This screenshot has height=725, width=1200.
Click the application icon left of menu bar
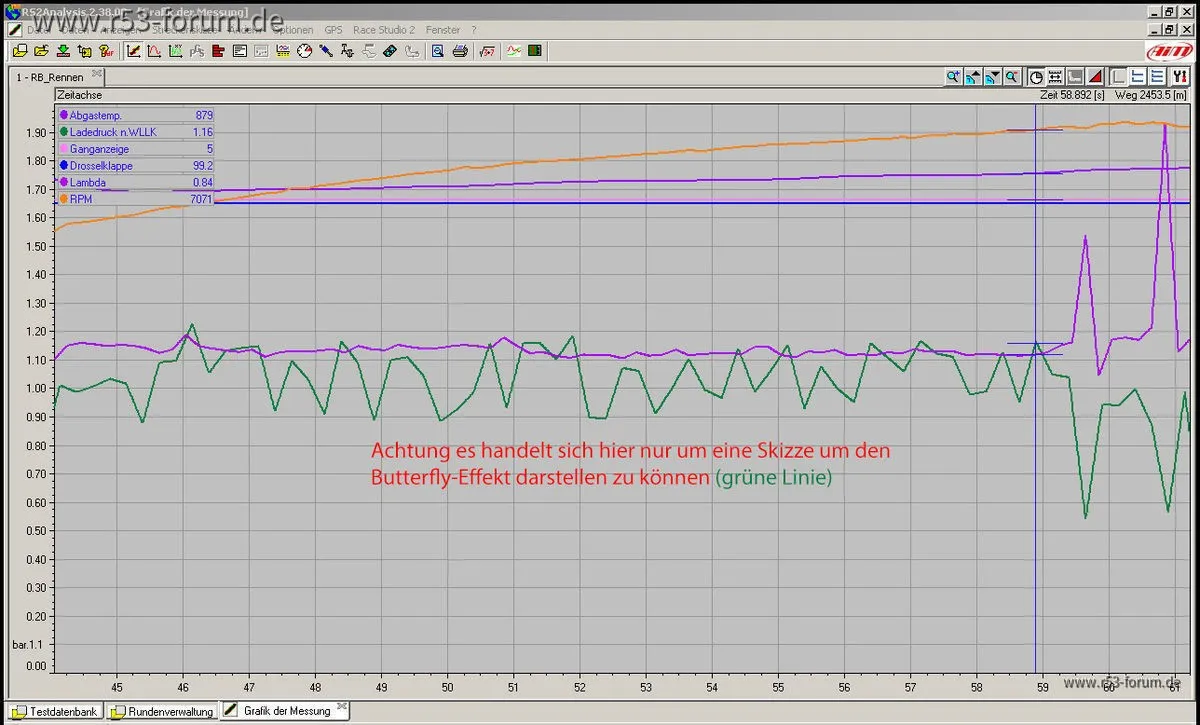coord(15,30)
